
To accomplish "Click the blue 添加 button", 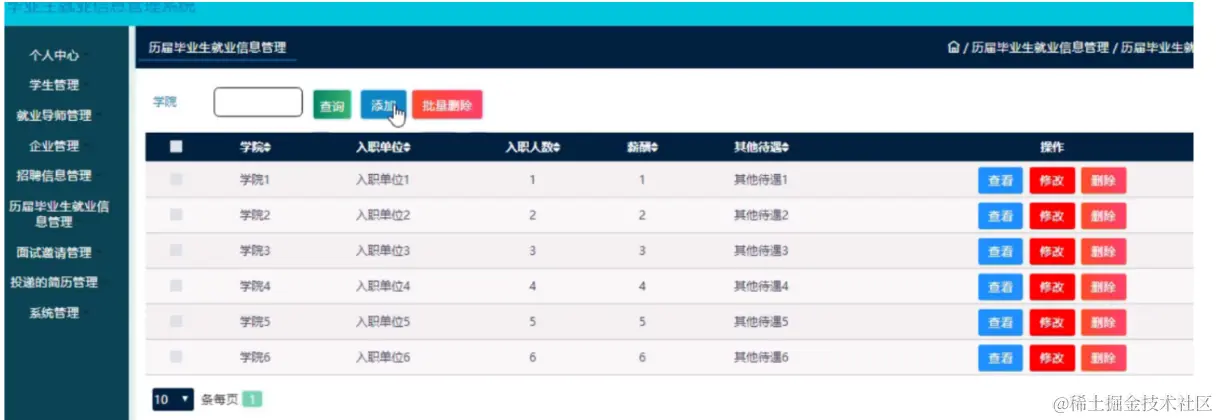I will tap(383, 105).
